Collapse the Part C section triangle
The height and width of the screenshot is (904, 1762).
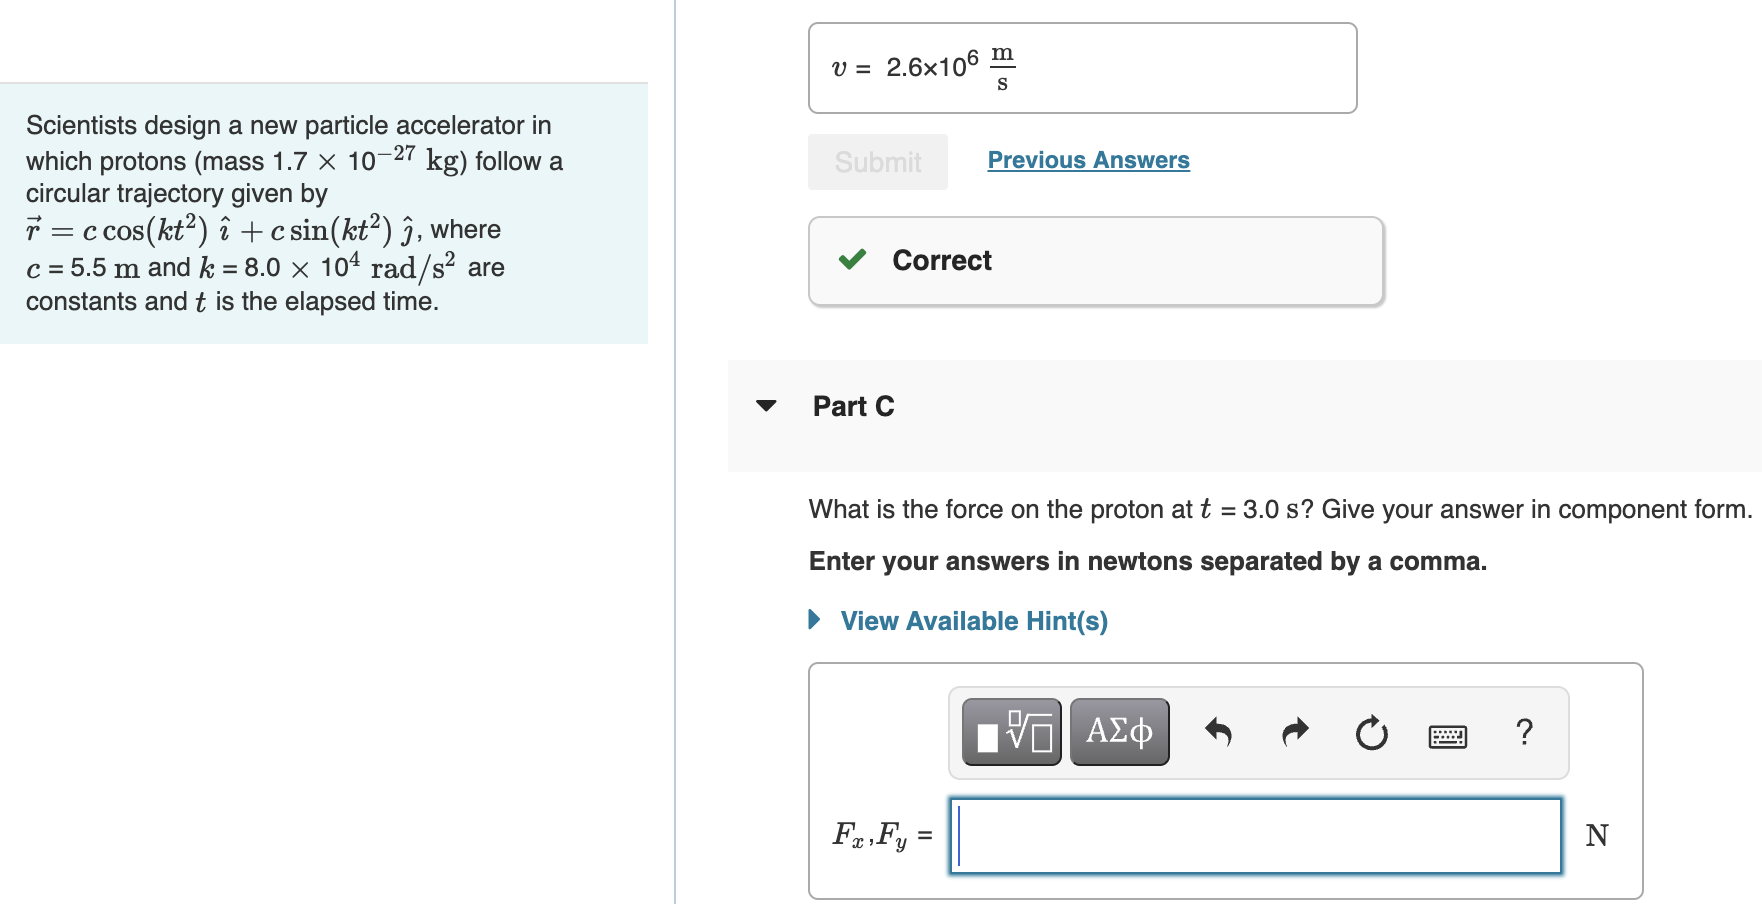click(x=766, y=406)
